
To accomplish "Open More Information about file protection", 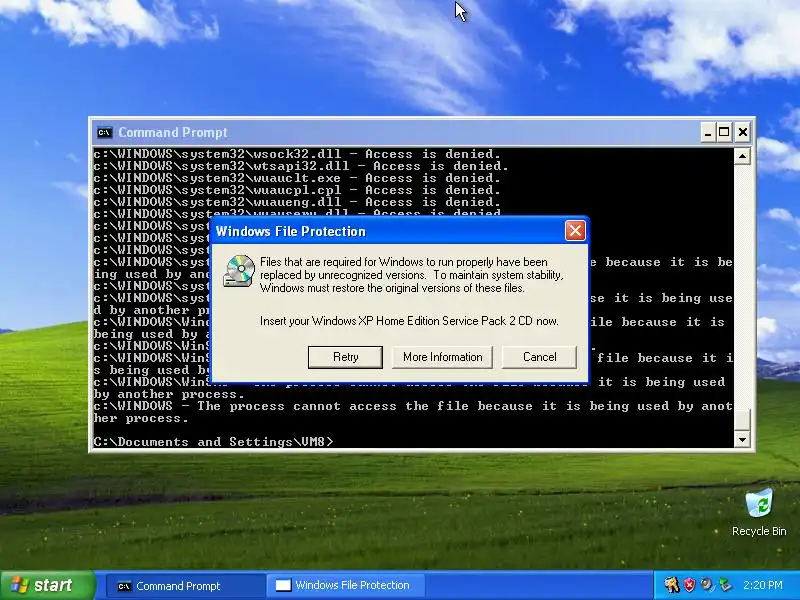I will pyautogui.click(x=442, y=357).
